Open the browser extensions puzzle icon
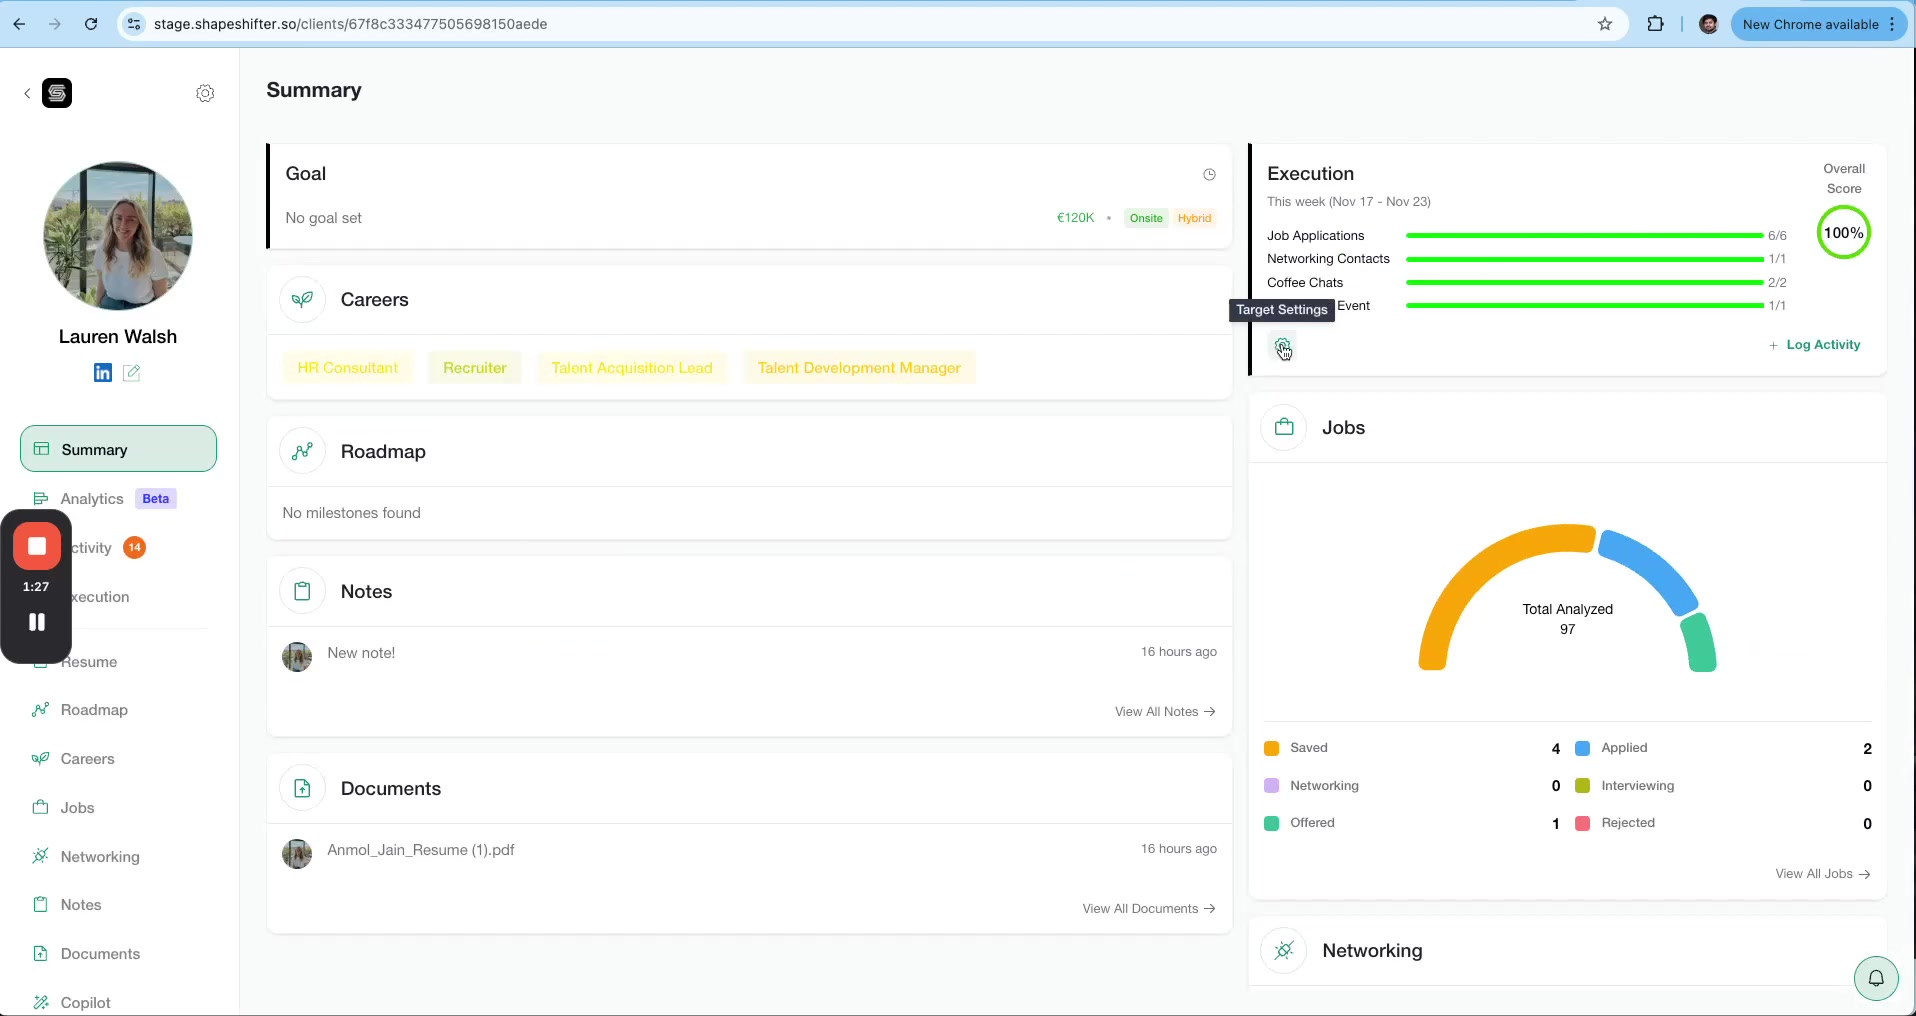 point(1655,24)
